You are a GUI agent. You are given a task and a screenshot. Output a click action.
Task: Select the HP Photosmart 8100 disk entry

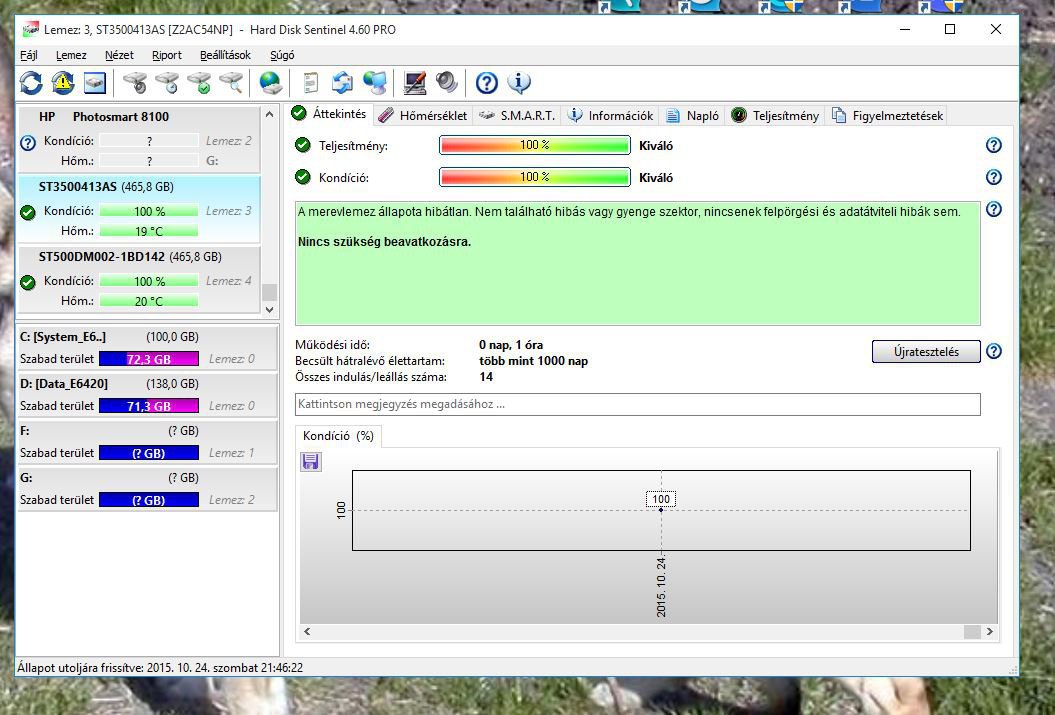[139, 138]
